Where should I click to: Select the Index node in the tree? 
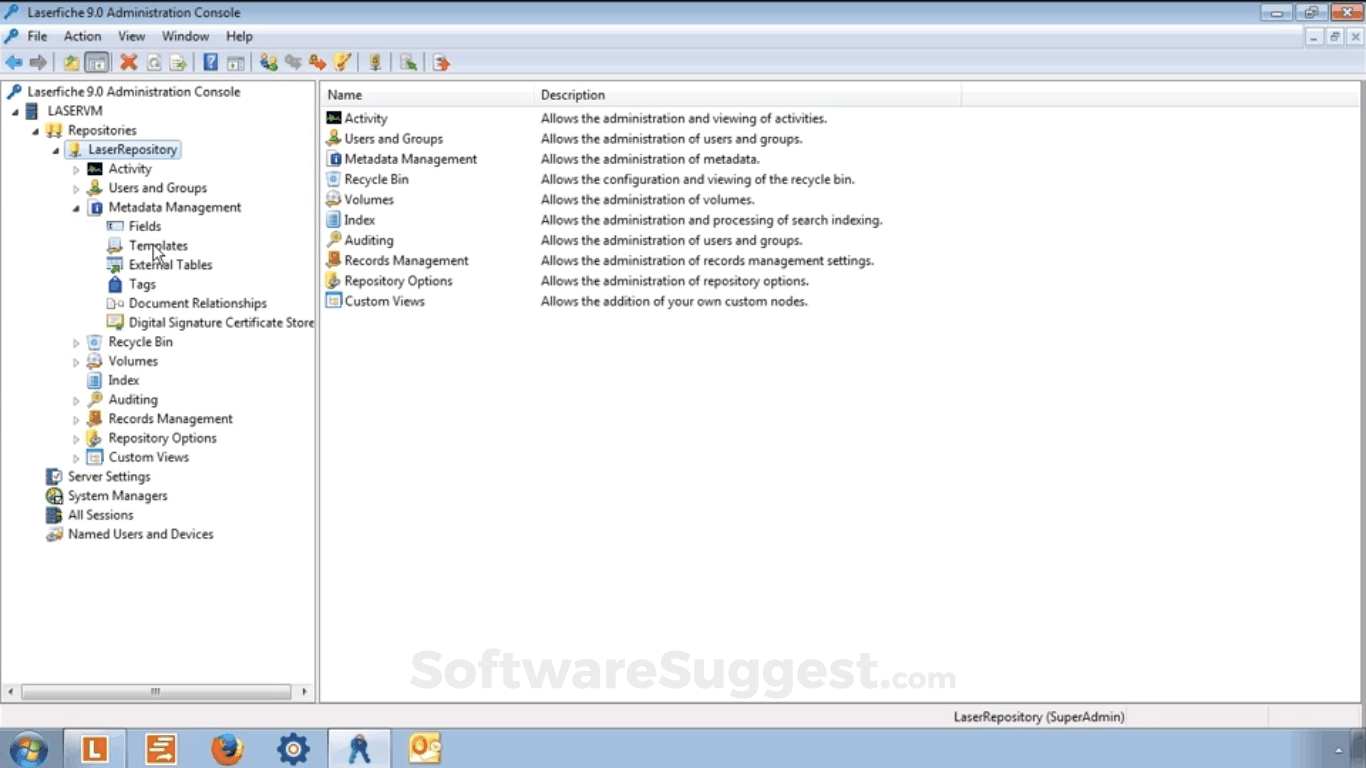pos(124,380)
